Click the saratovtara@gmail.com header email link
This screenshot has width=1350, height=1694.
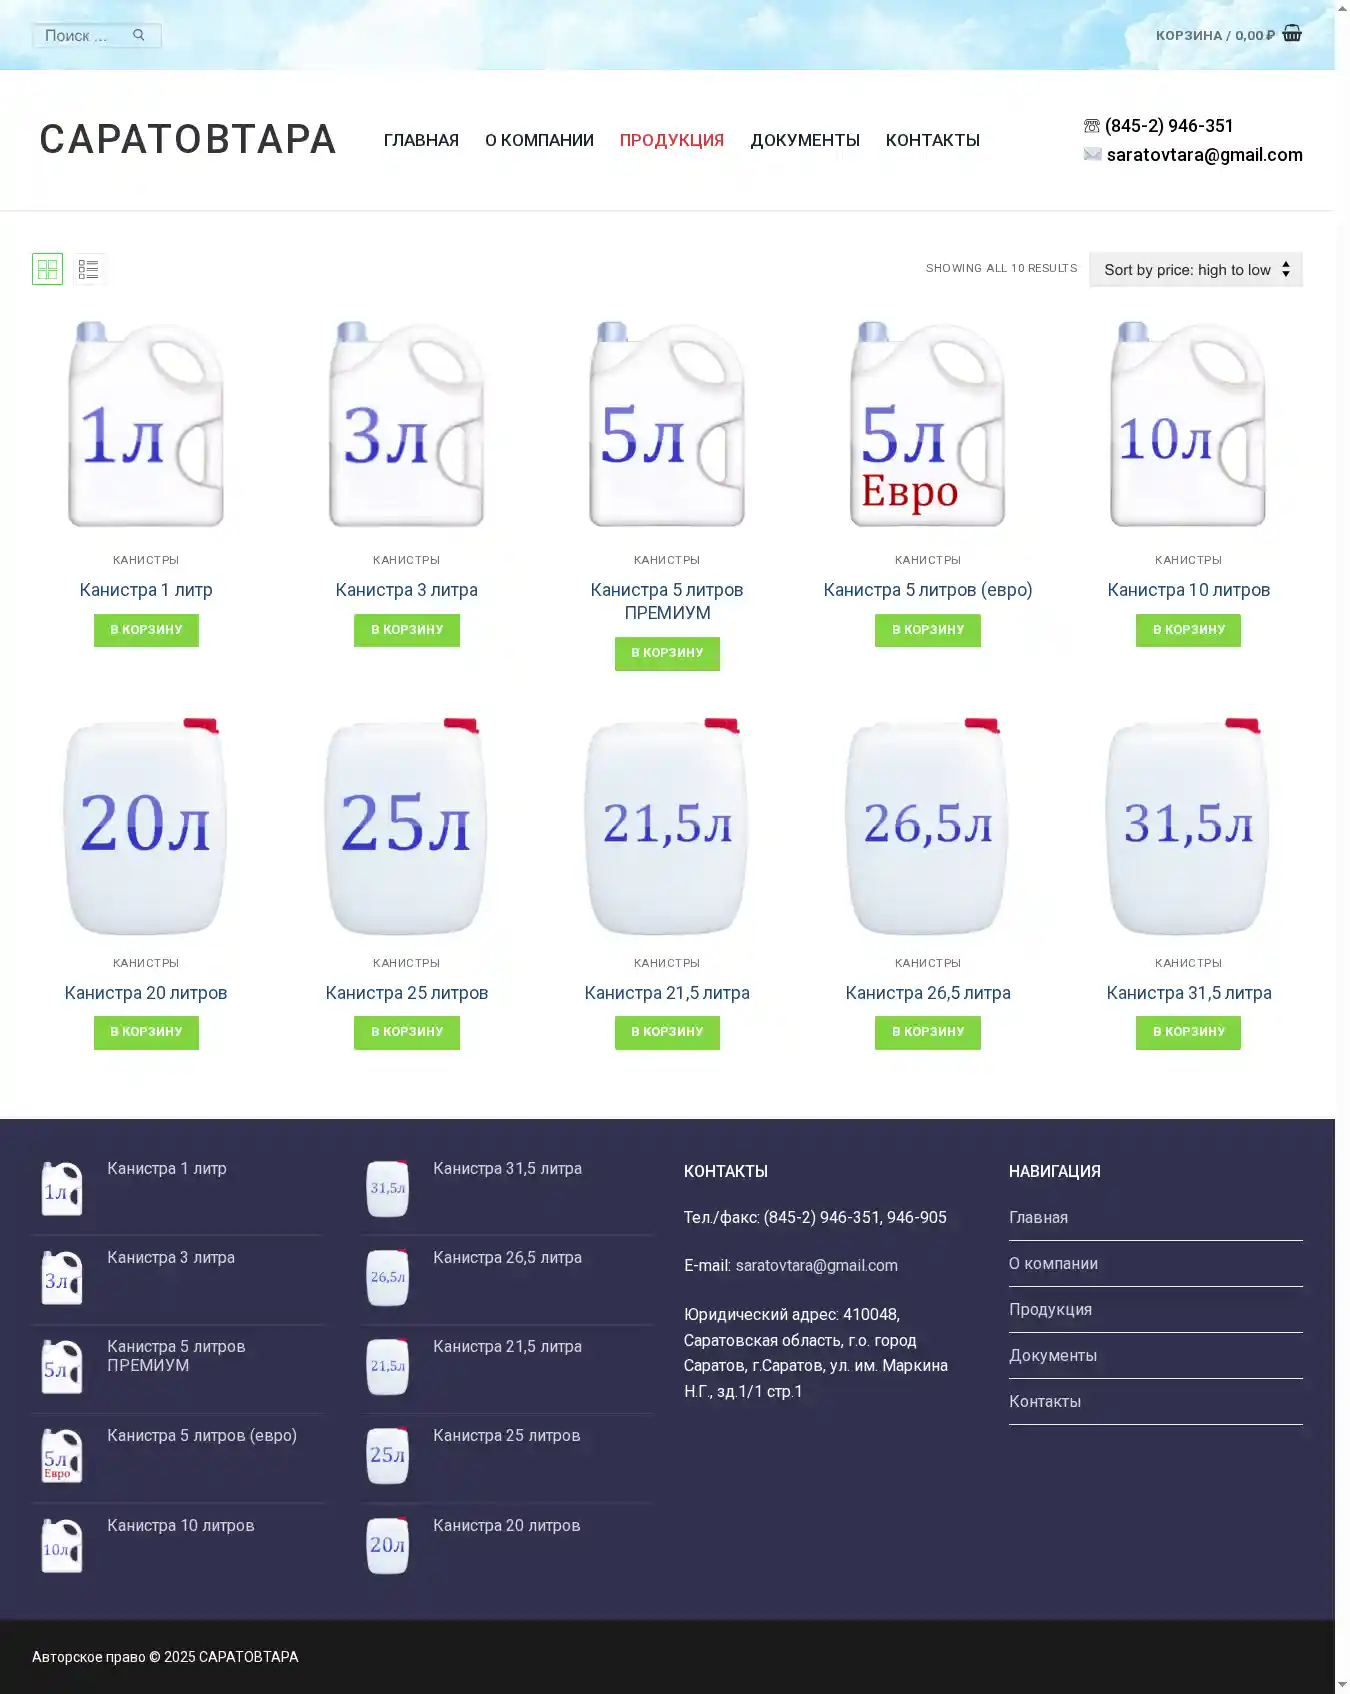(x=1204, y=155)
